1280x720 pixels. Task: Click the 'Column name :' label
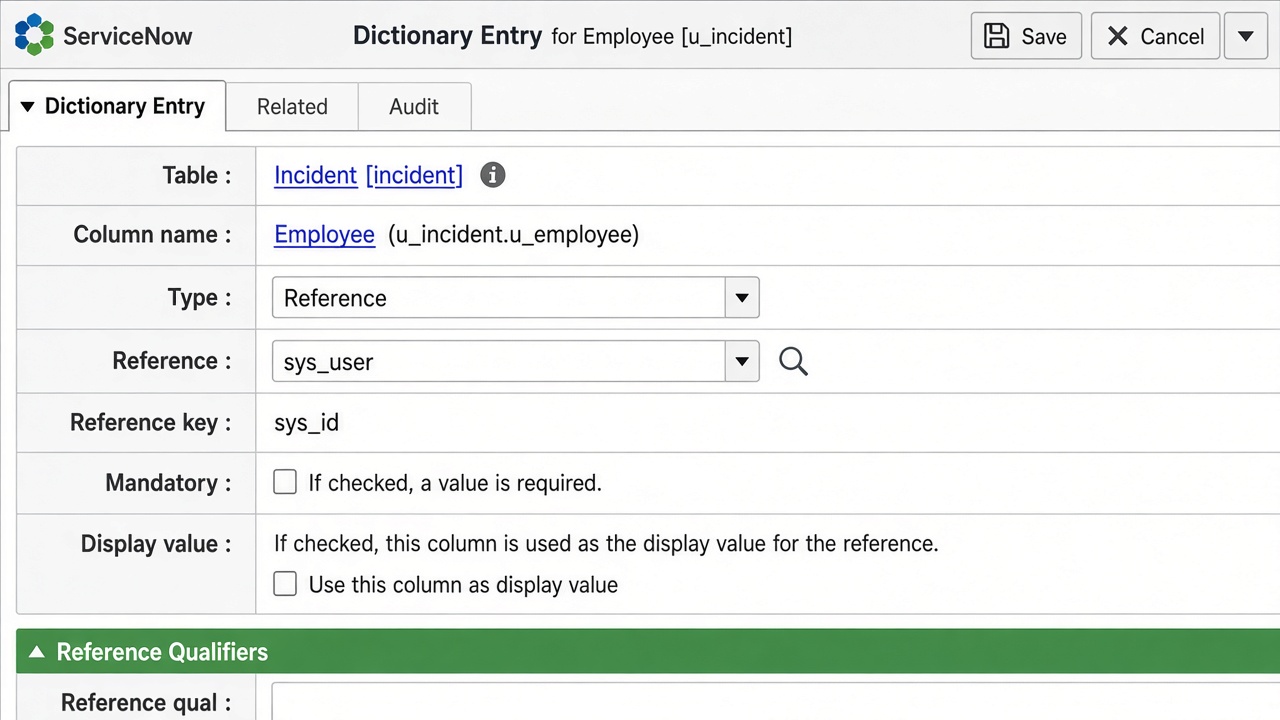(x=152, y=234)
